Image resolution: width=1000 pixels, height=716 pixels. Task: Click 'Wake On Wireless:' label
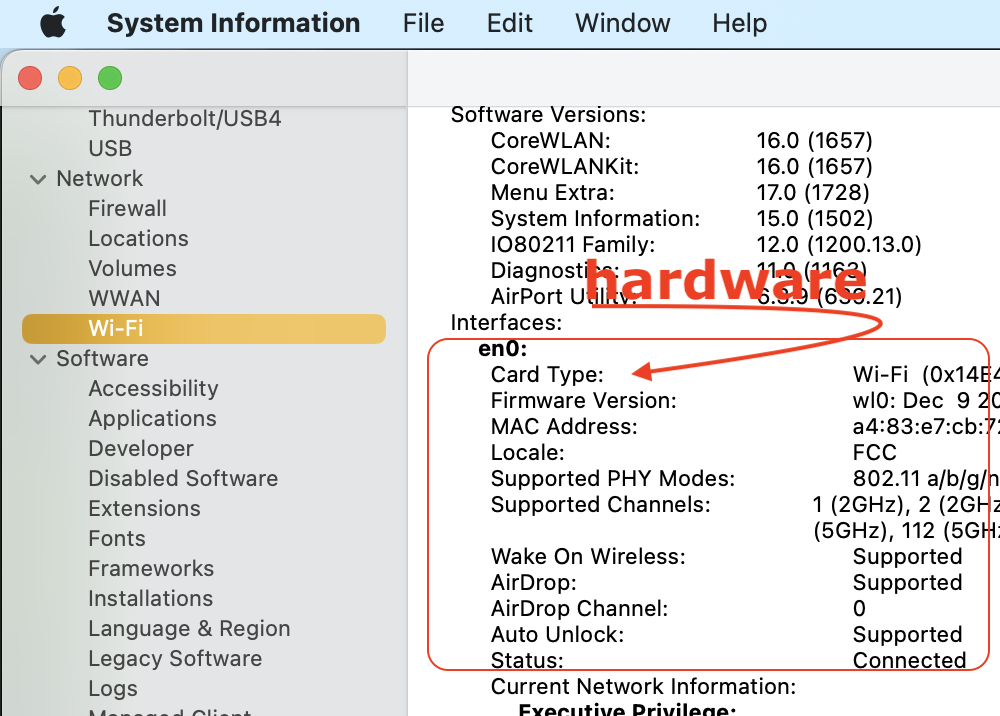point(588,557)
